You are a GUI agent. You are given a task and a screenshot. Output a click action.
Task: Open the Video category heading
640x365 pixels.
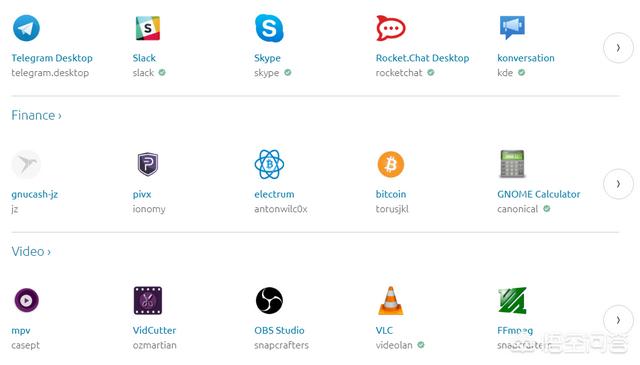pos(31,251)
